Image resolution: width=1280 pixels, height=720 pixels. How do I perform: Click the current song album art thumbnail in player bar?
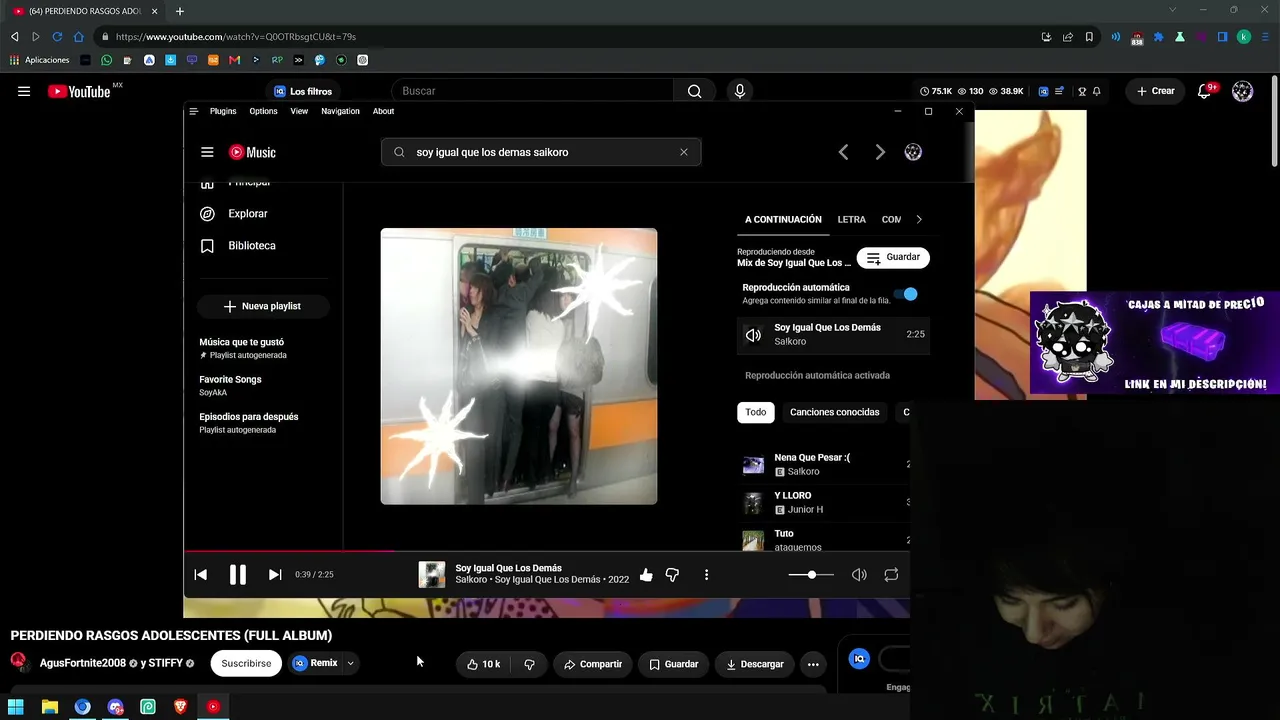click(x=432, y=575)
